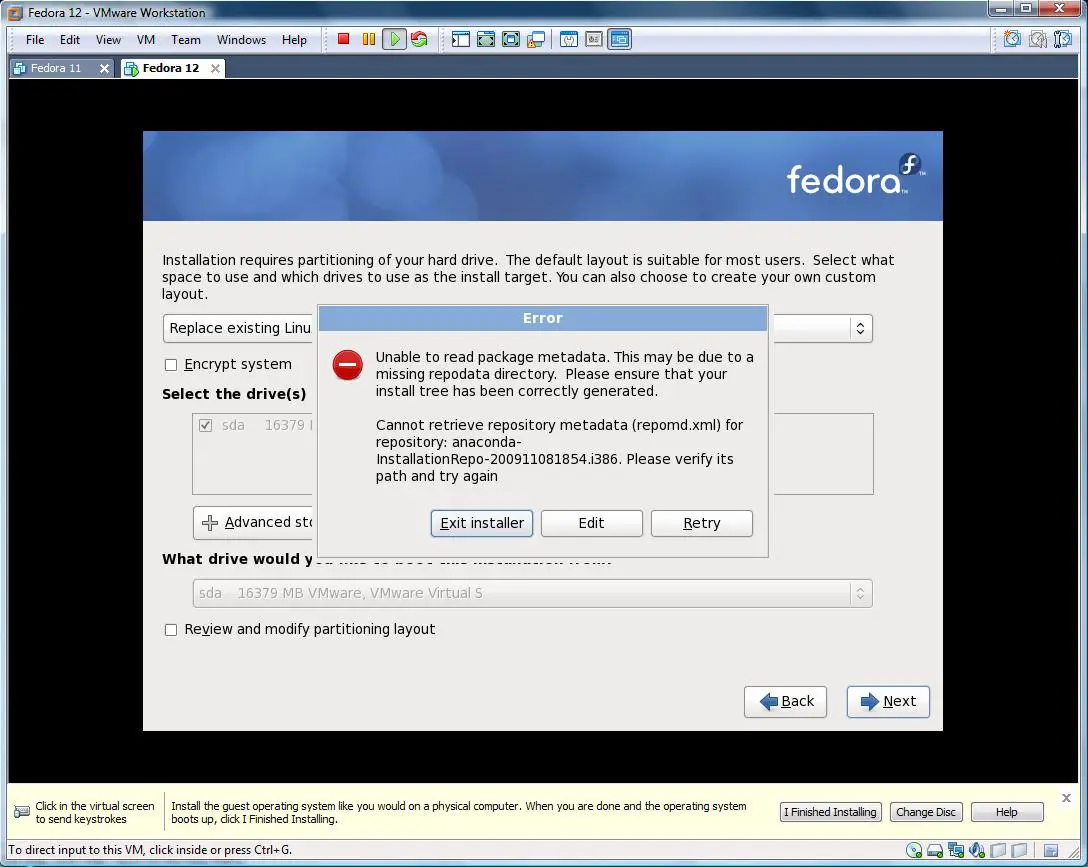Close the Fedora 12 tab with its X

point(215,68)
